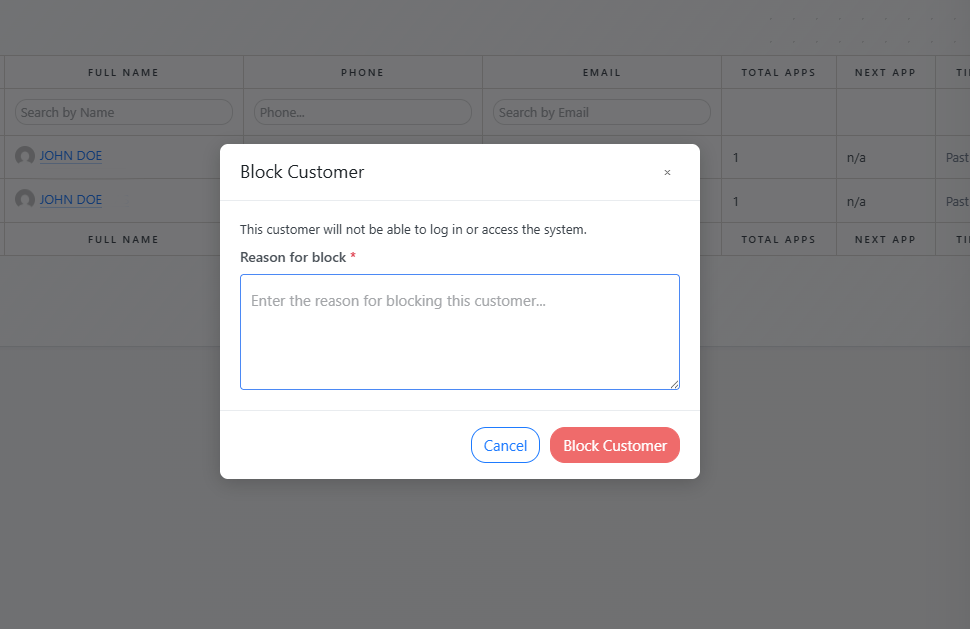This screenshot has height=629, width=970.
Task: Click the Phone filter input
Action: 362,112
